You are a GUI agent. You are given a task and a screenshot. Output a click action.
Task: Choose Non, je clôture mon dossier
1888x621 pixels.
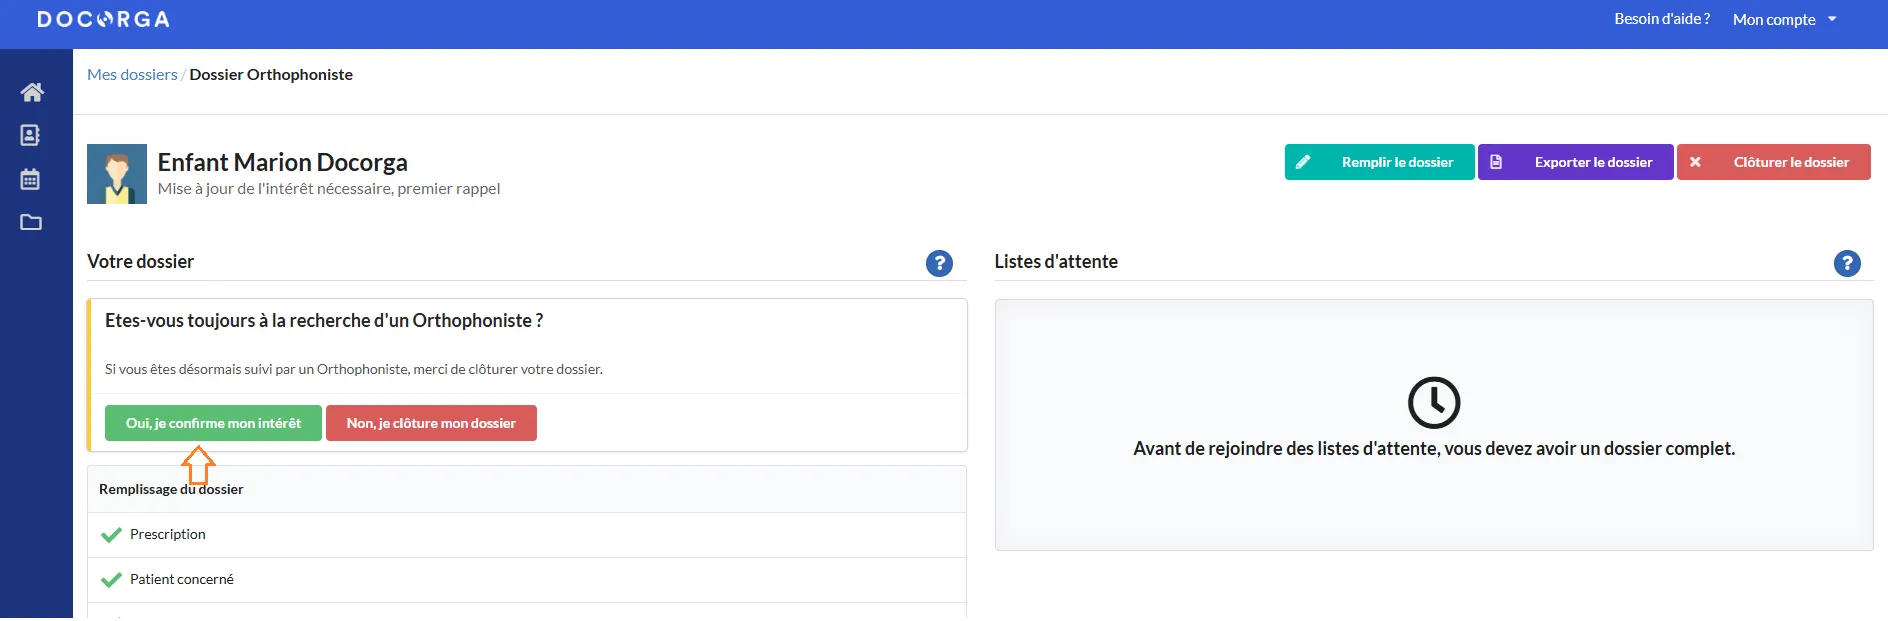tap(431, 423)
